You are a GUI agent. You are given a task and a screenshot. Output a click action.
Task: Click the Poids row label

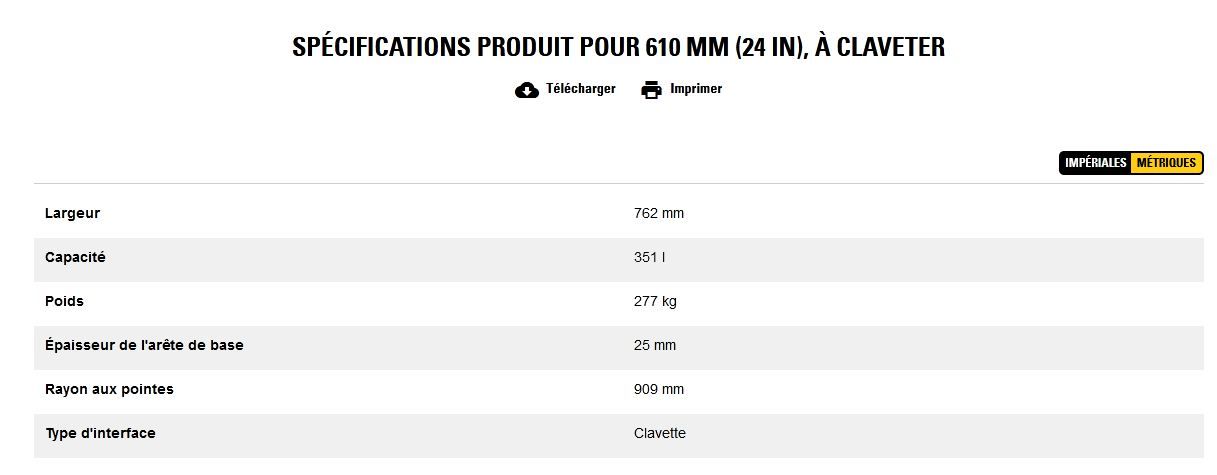click(64, 301)
